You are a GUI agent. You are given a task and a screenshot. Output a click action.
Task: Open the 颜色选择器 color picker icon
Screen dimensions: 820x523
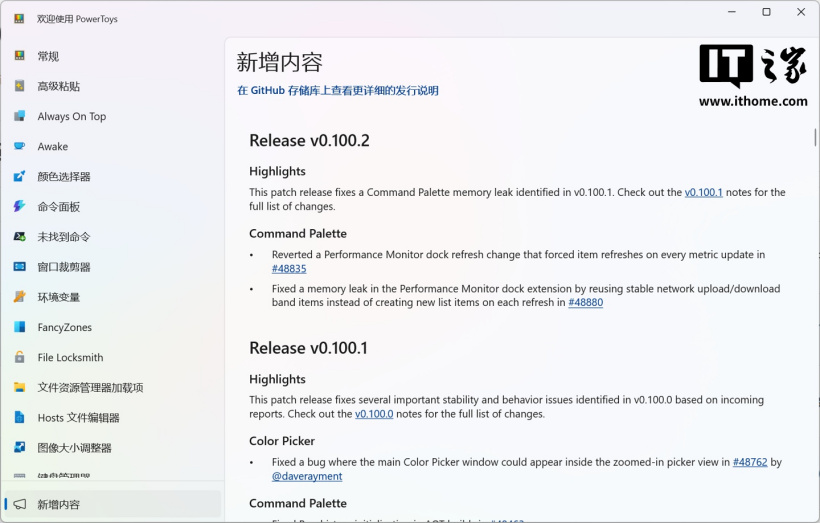pos(19,176)
